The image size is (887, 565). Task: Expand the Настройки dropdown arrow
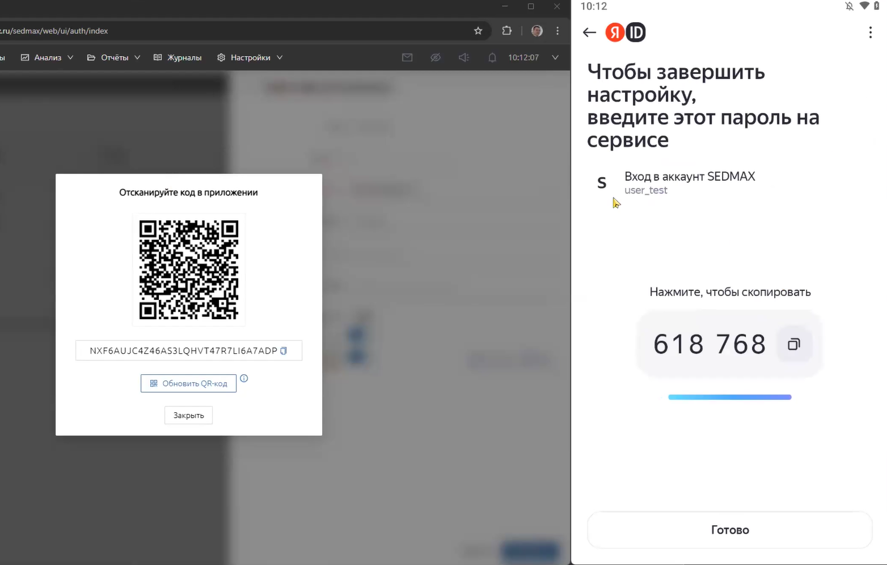coord(279,57)
